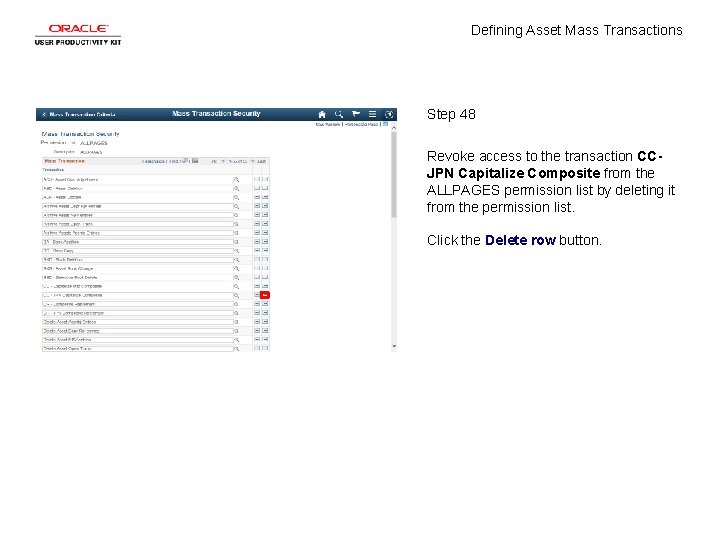Click the Delete Asset Open Trans field
Viewport: 720px width, 540px height.
(138, 349)
